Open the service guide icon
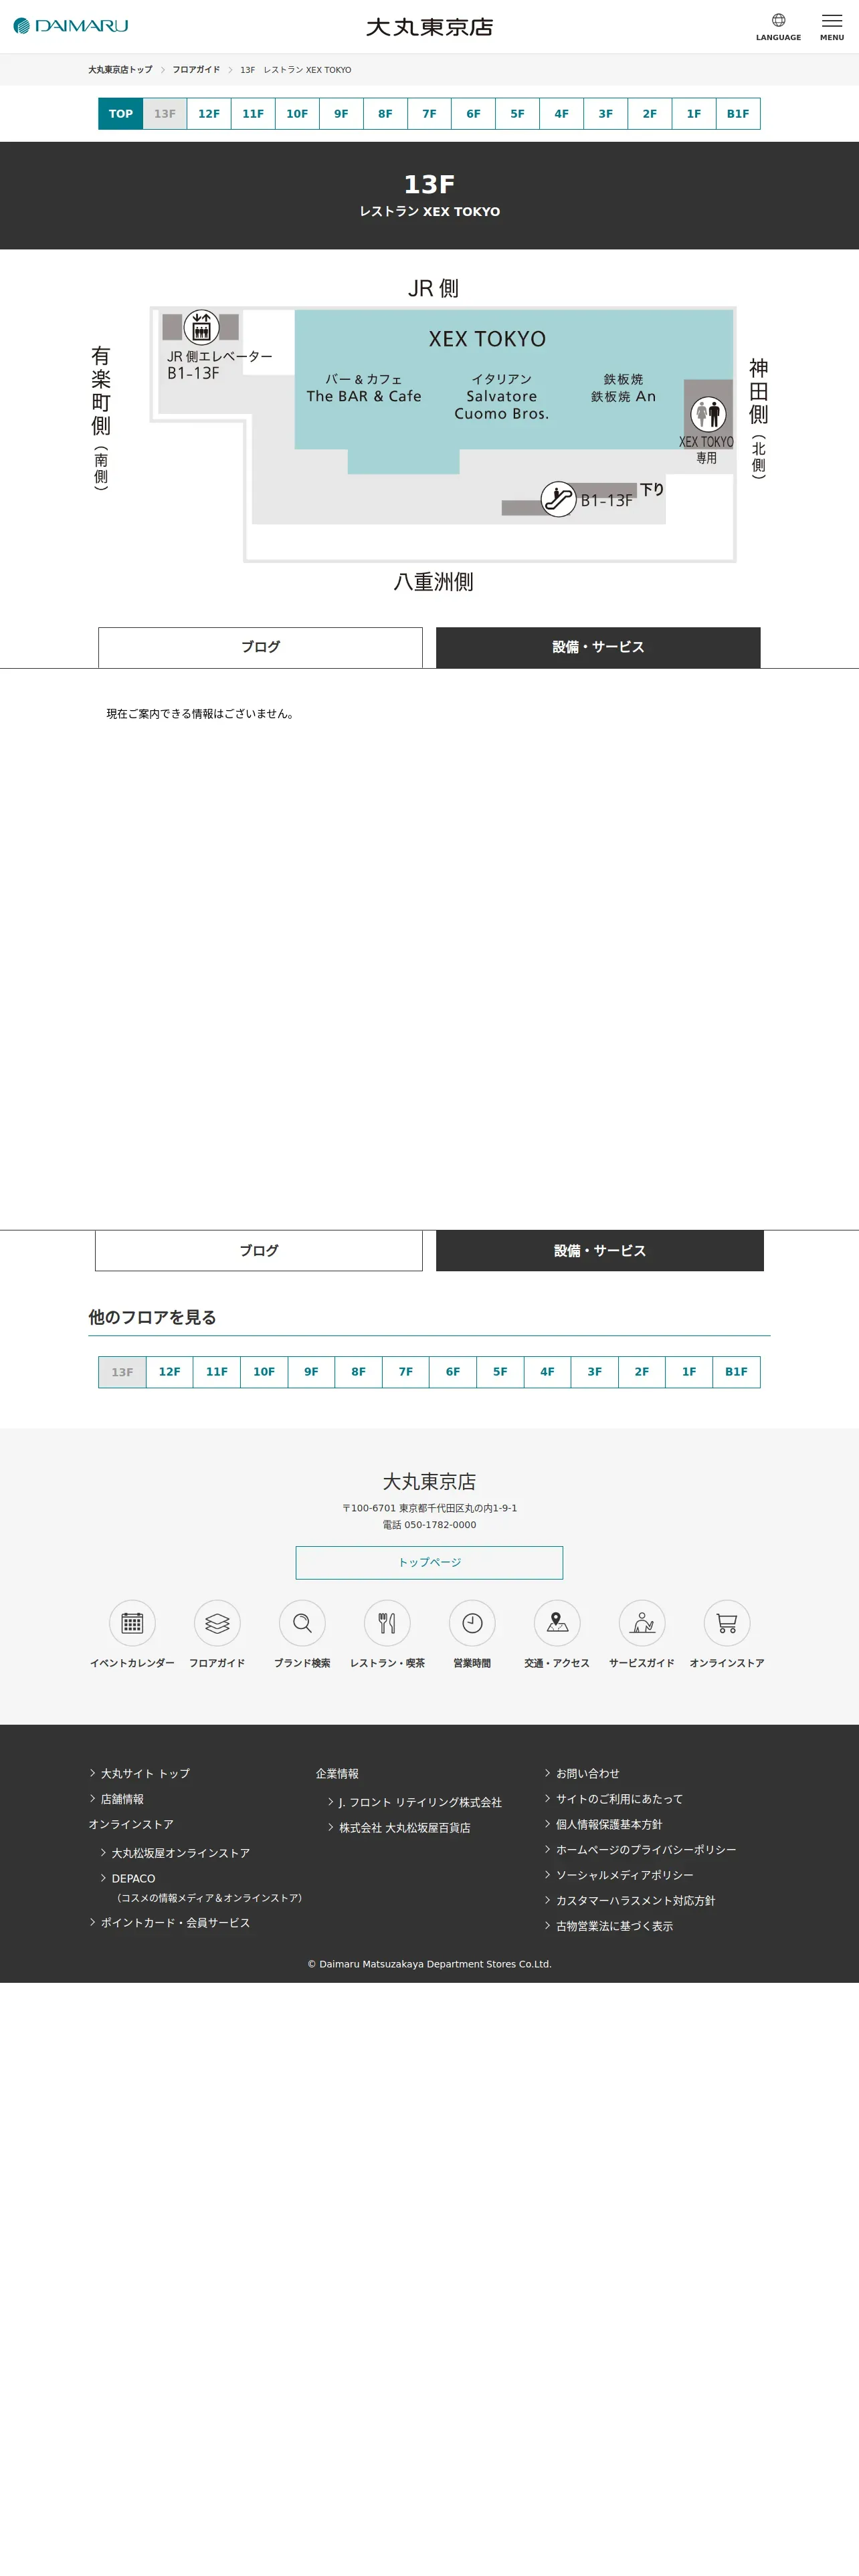 tap(642, 1623)
